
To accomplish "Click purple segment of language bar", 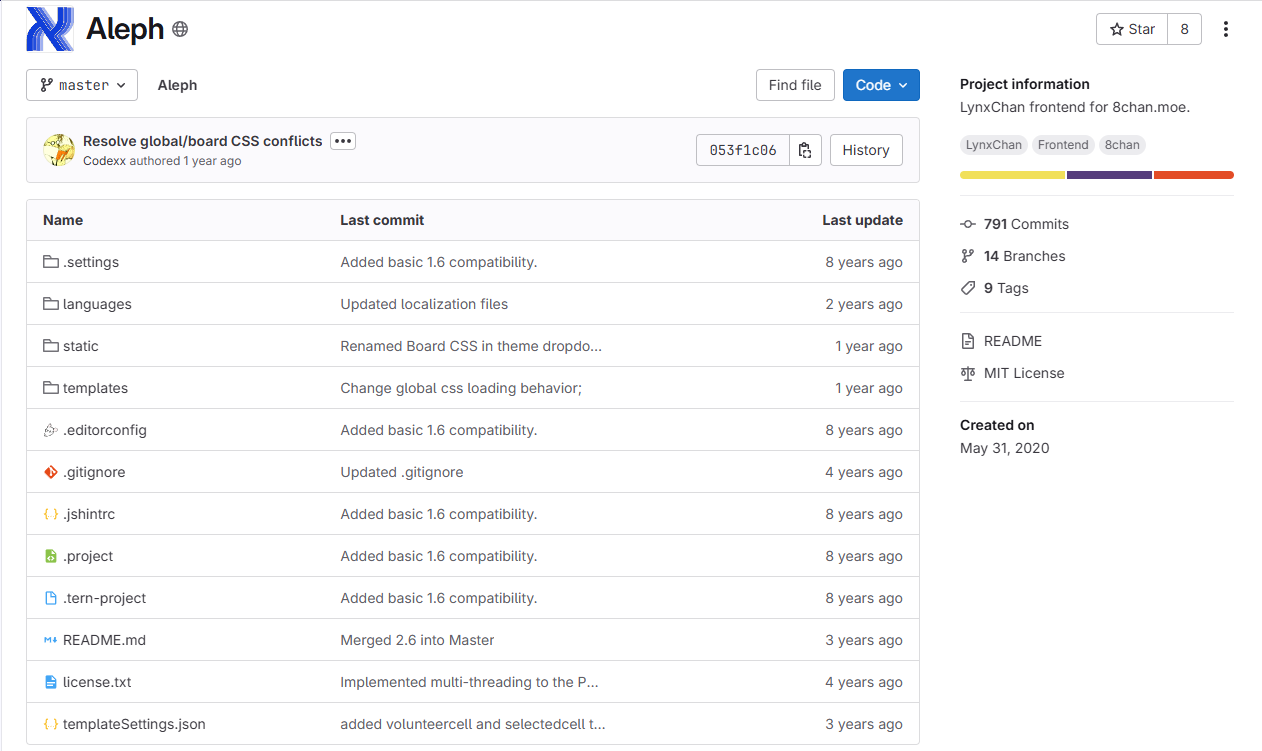I will [x=1109, y=175].
